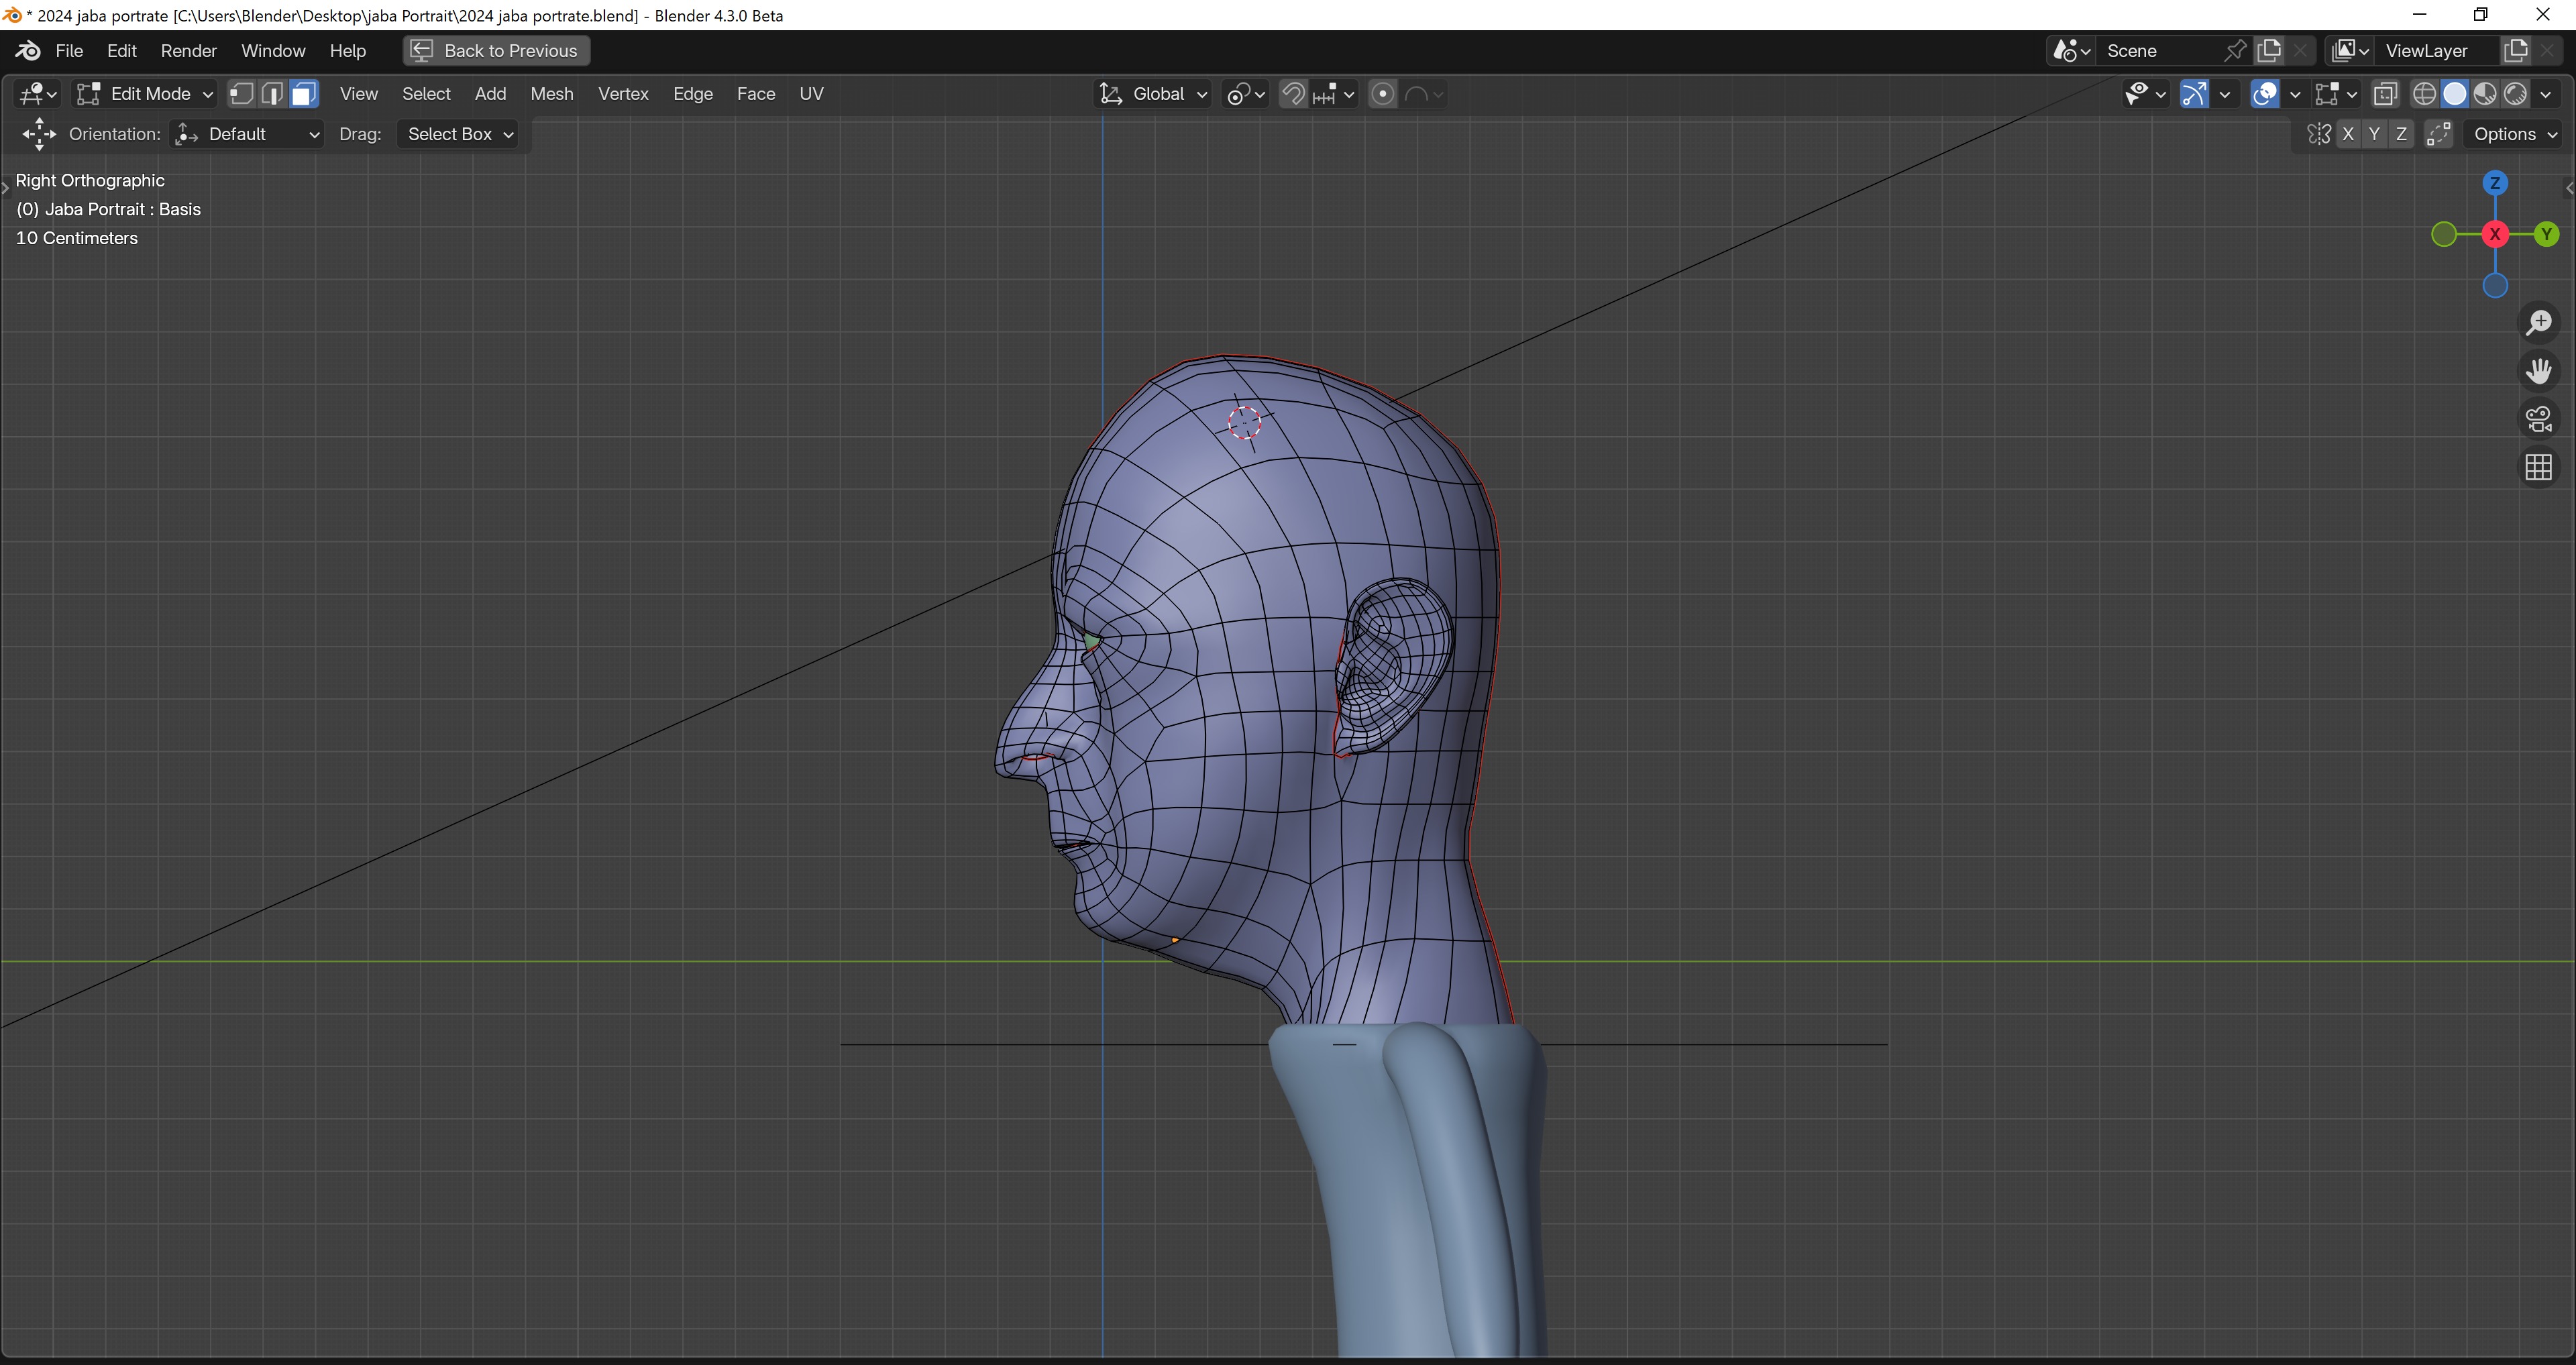Add a new view layer
The width and height of the screenshot is (2576, 1365).
coord(2516,50)
